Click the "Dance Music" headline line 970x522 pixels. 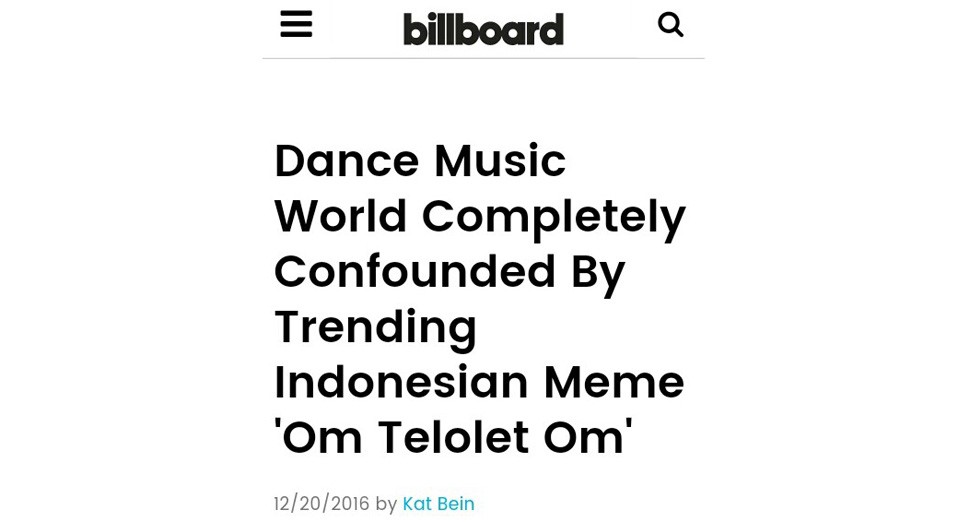click(x=420, y=161)
